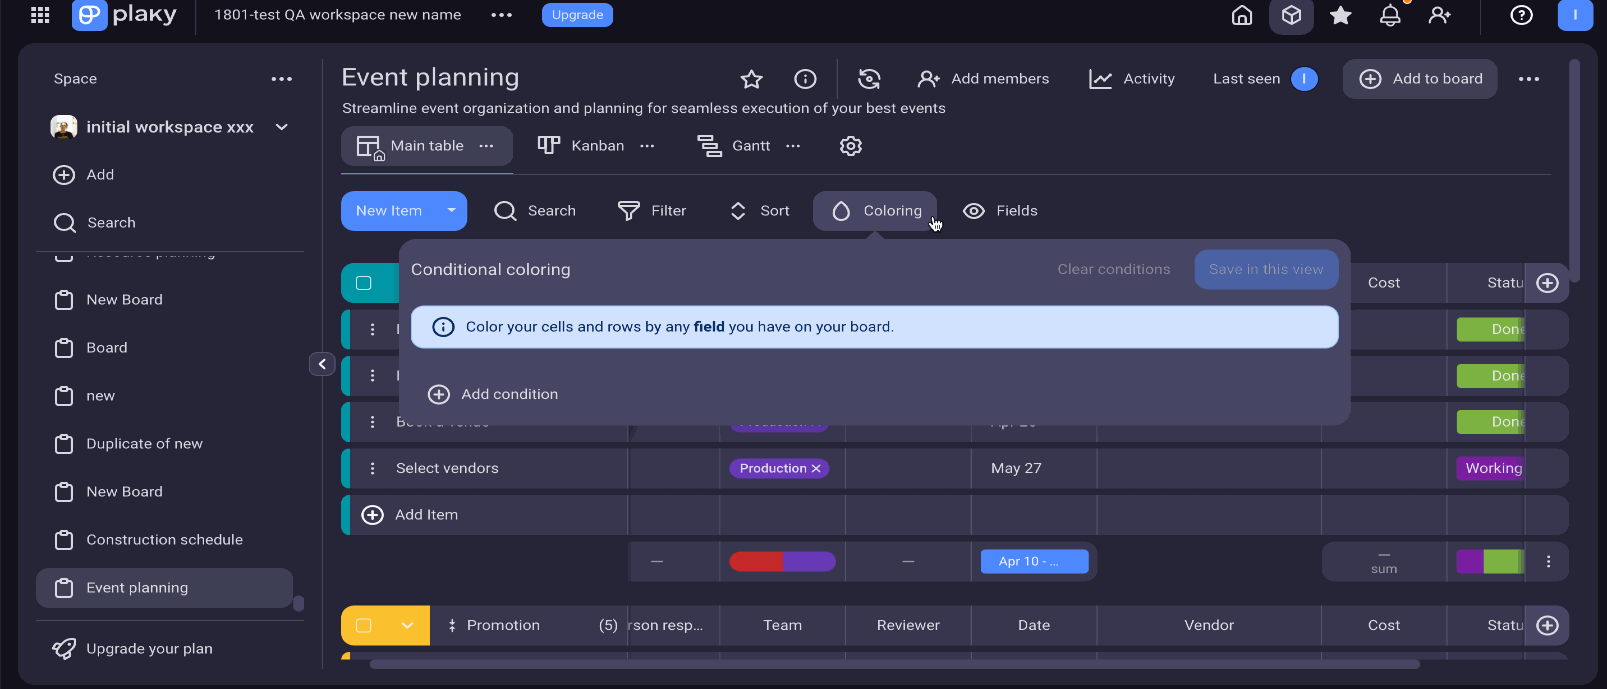Click Add to board button
1607x689 pixels.
[x=1420, y=79]
